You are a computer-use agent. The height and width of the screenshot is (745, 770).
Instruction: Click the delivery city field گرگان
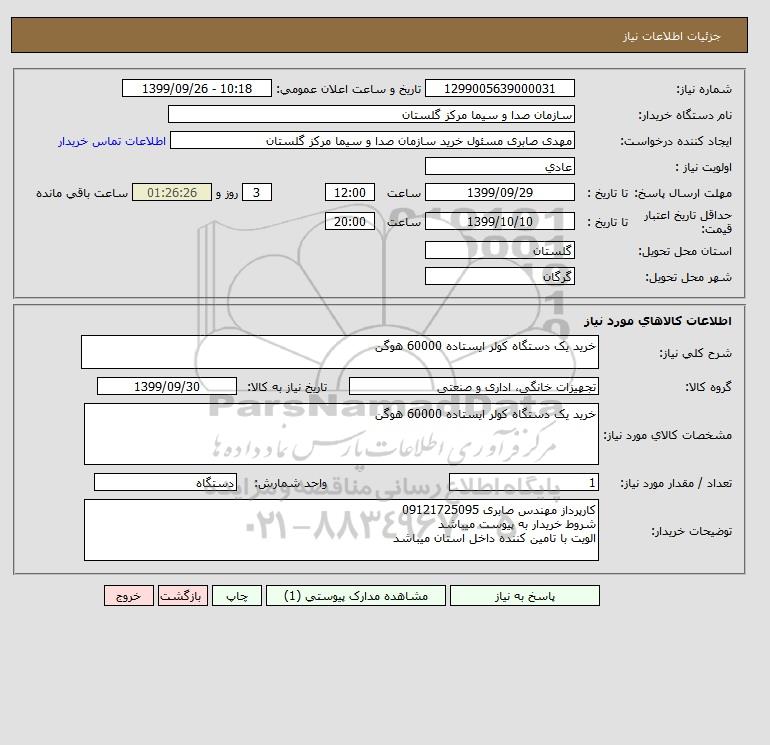tap(499, 276)
